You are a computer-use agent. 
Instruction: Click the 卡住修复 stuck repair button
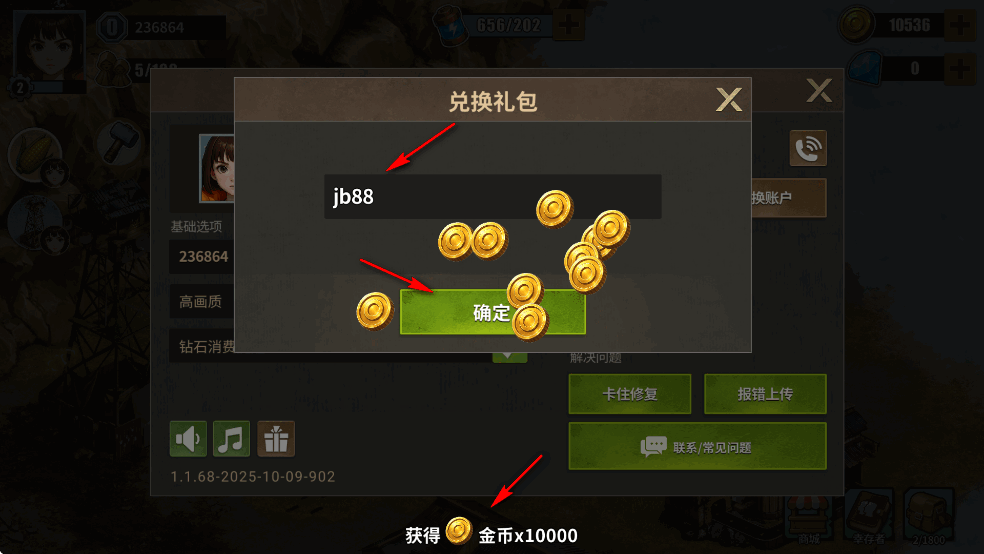click(x=629, y=394)
